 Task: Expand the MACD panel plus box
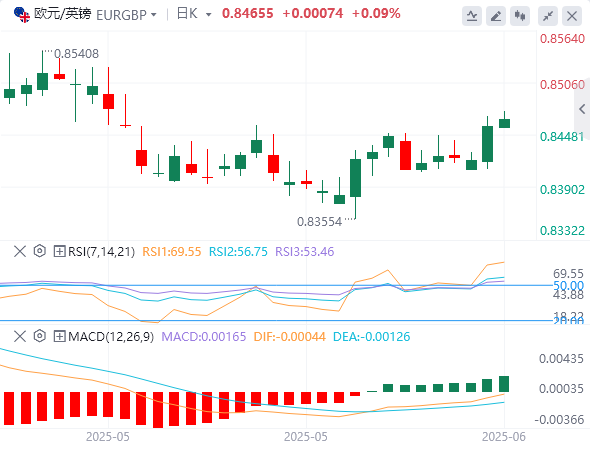[x=59, y=336]
